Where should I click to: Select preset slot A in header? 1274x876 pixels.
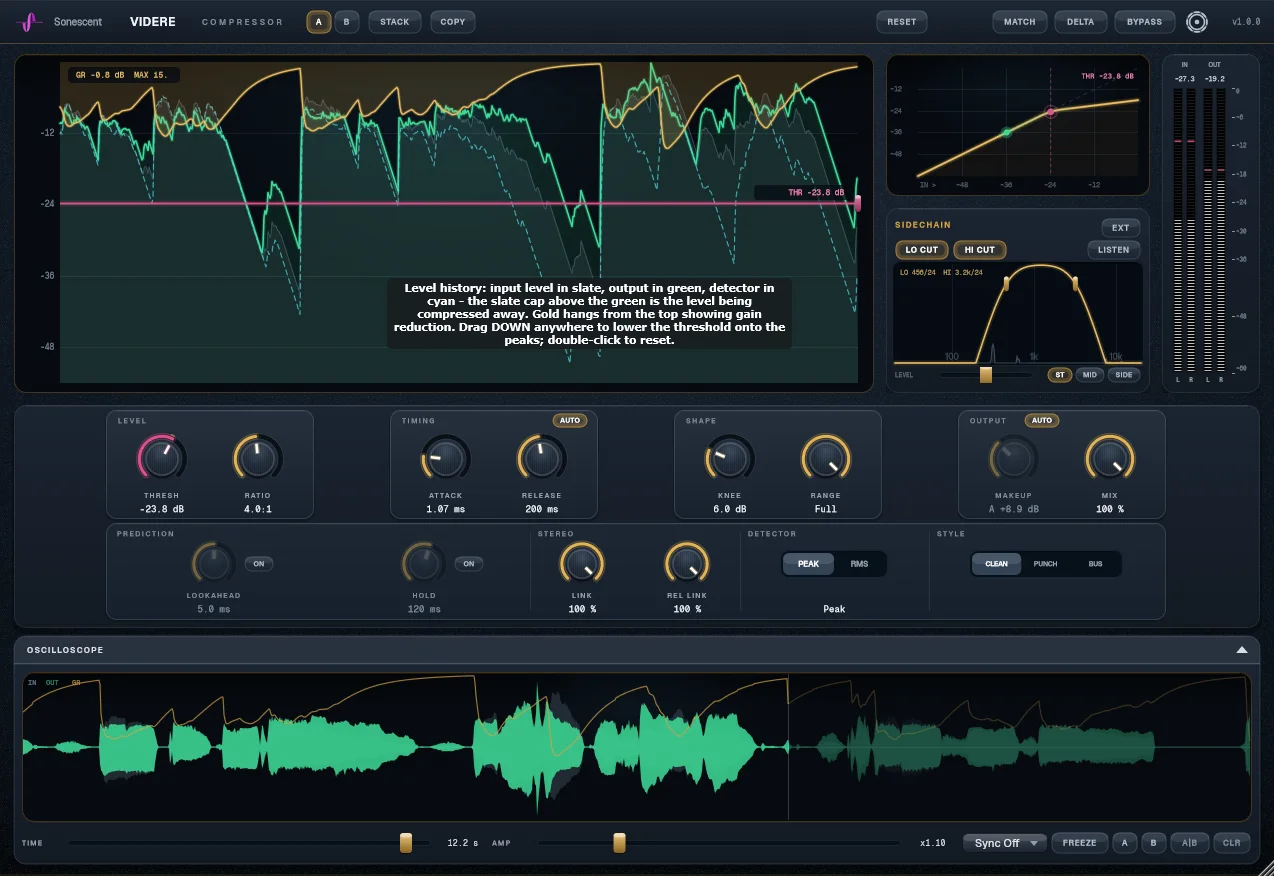319,22
